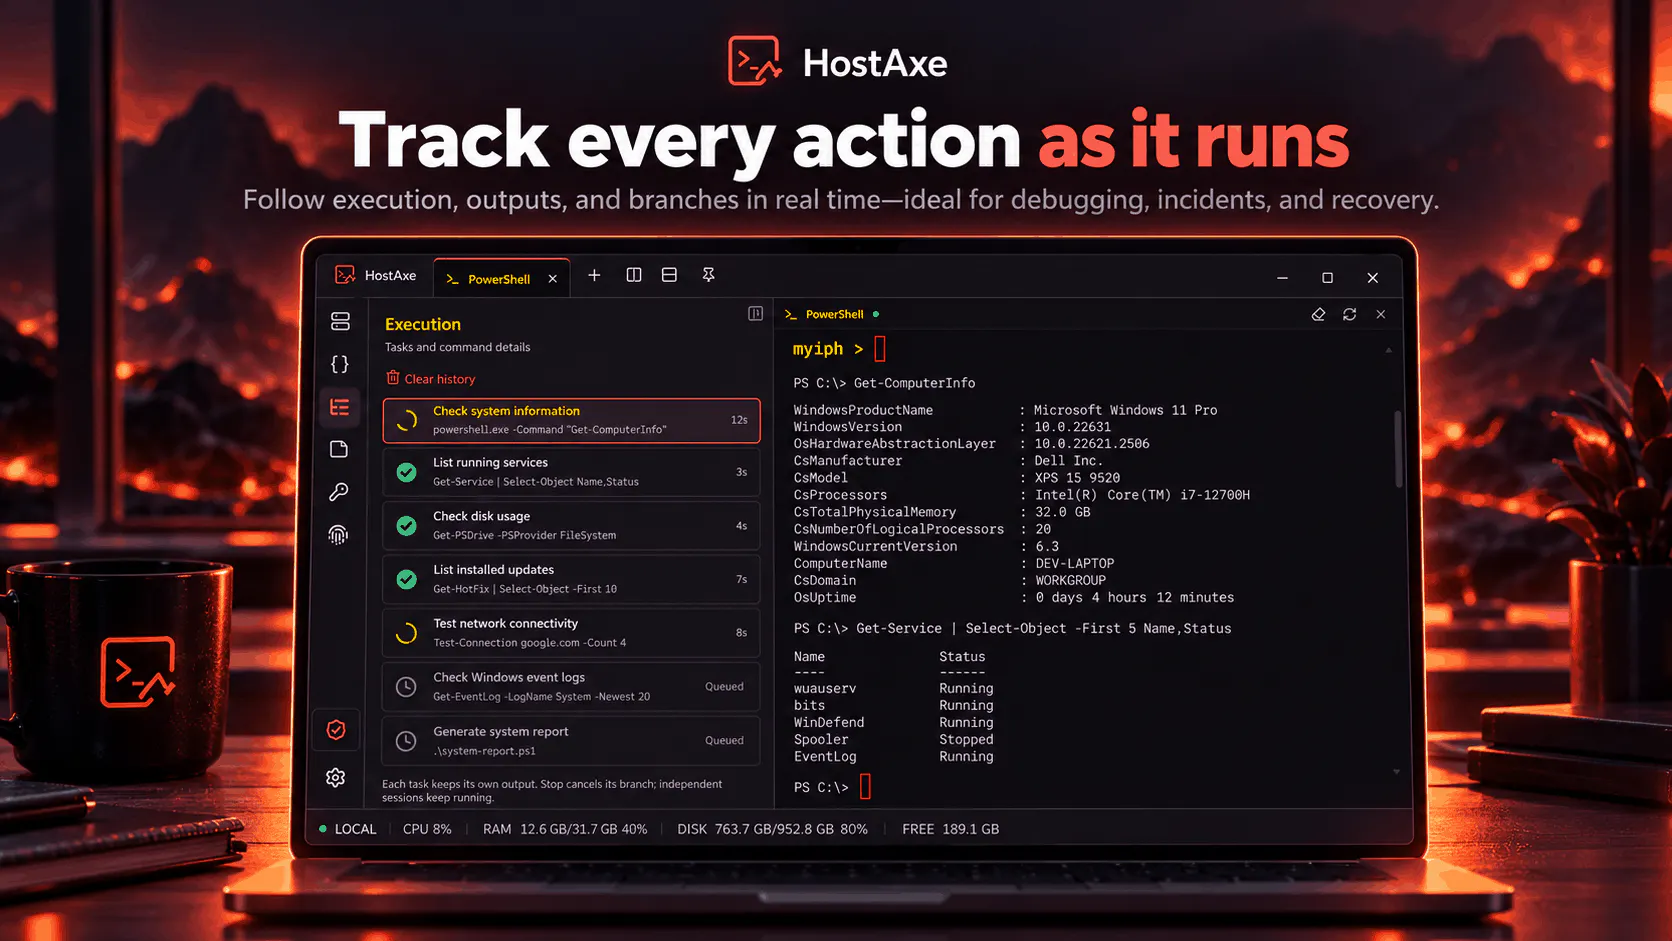Select the Execution task list sidebar icon
This screenshot has width=1672, height=941.
click(x=340, y=407)
